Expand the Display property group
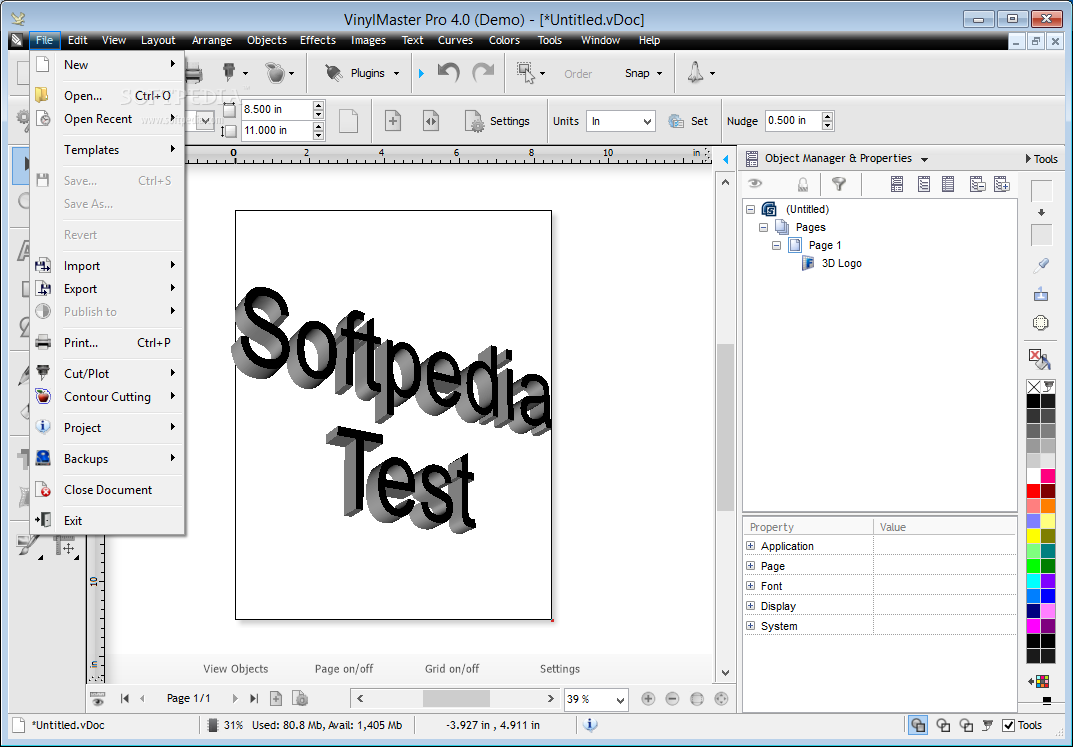Screen dimensions: 1073x747 coord(751,606)
